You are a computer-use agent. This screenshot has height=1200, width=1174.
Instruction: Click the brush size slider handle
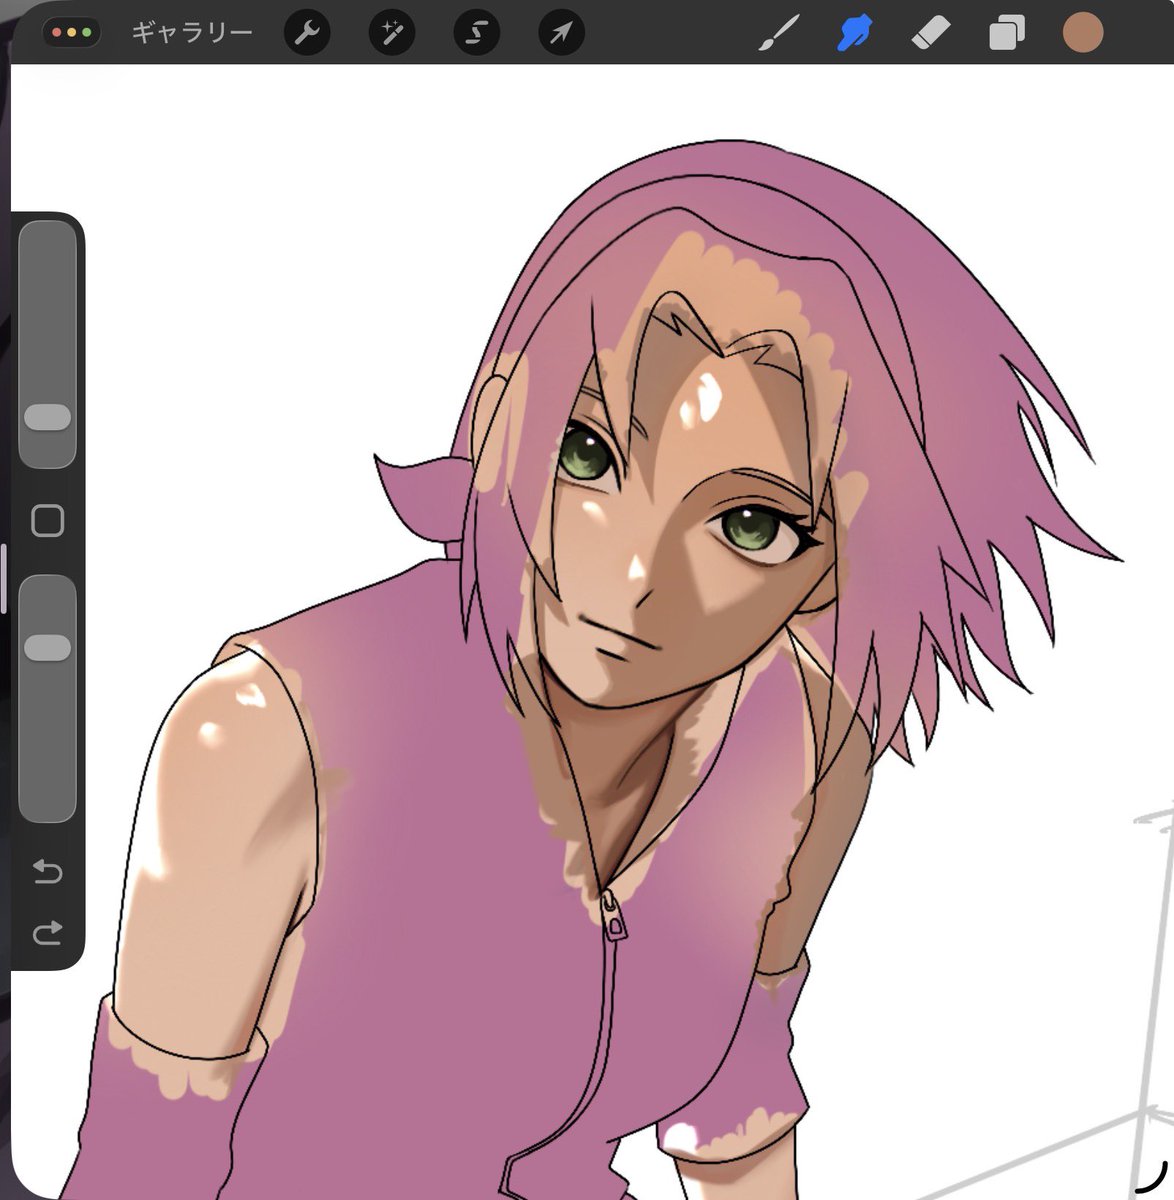[48, 417]
